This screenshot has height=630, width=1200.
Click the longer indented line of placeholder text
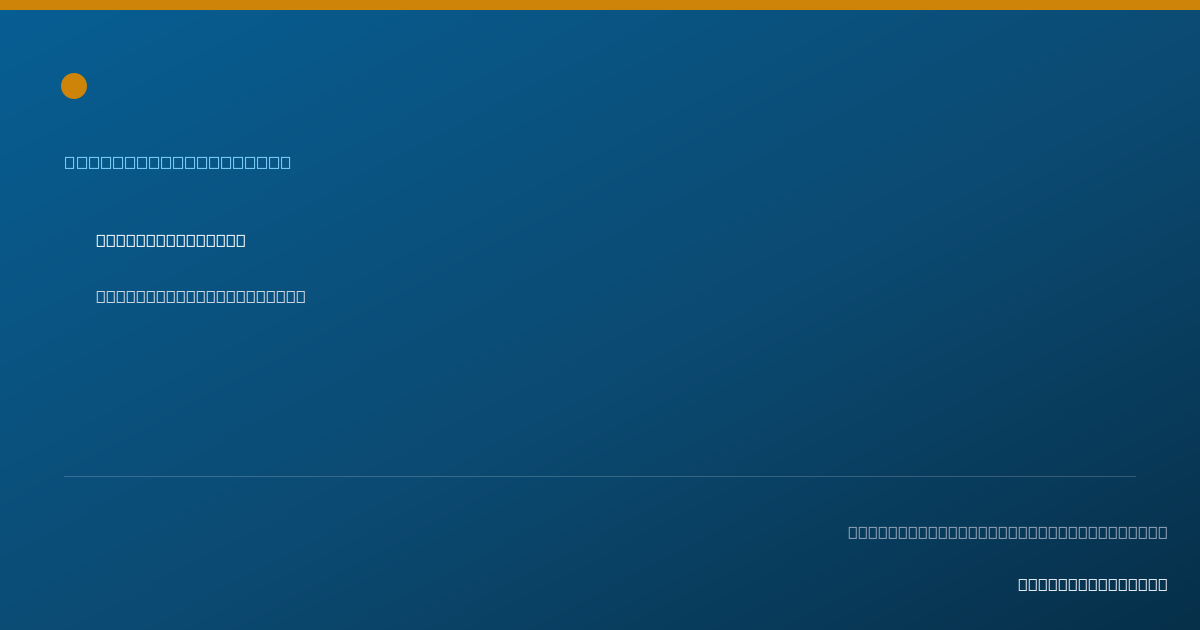201,296
